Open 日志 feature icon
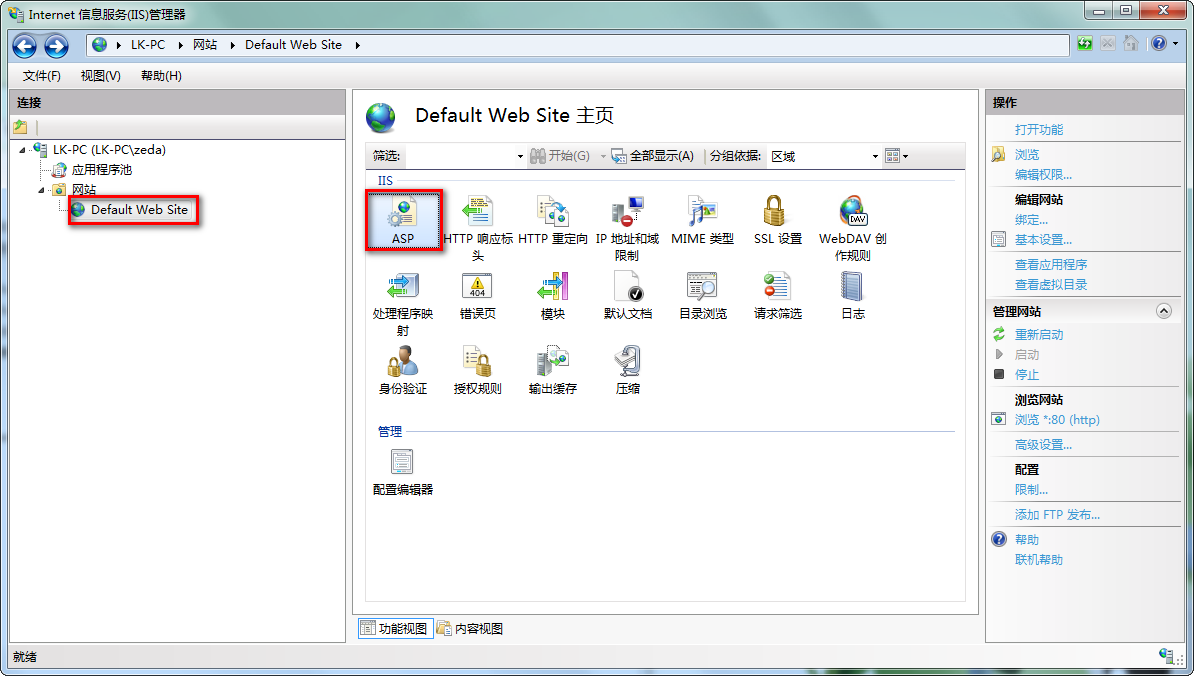Image resolution: width=1194 pixels, height=676 pixels. coord(852,295)
